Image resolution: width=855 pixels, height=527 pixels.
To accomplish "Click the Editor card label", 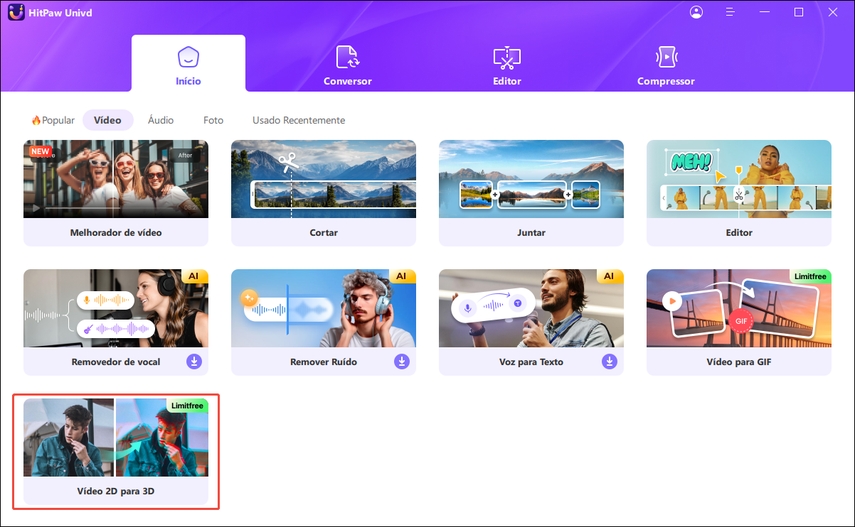I will (x=739, y=232).
